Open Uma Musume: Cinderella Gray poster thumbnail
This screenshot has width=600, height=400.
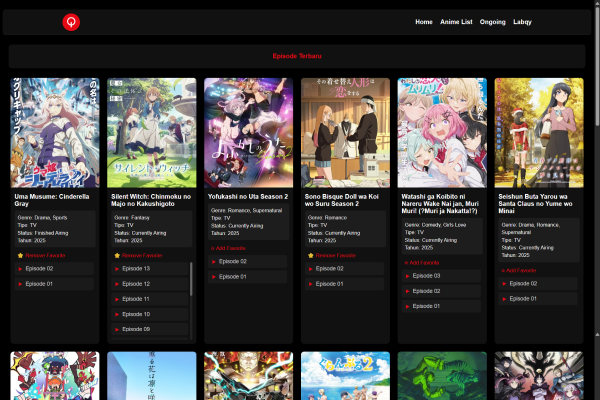click(x=55, y=133)
